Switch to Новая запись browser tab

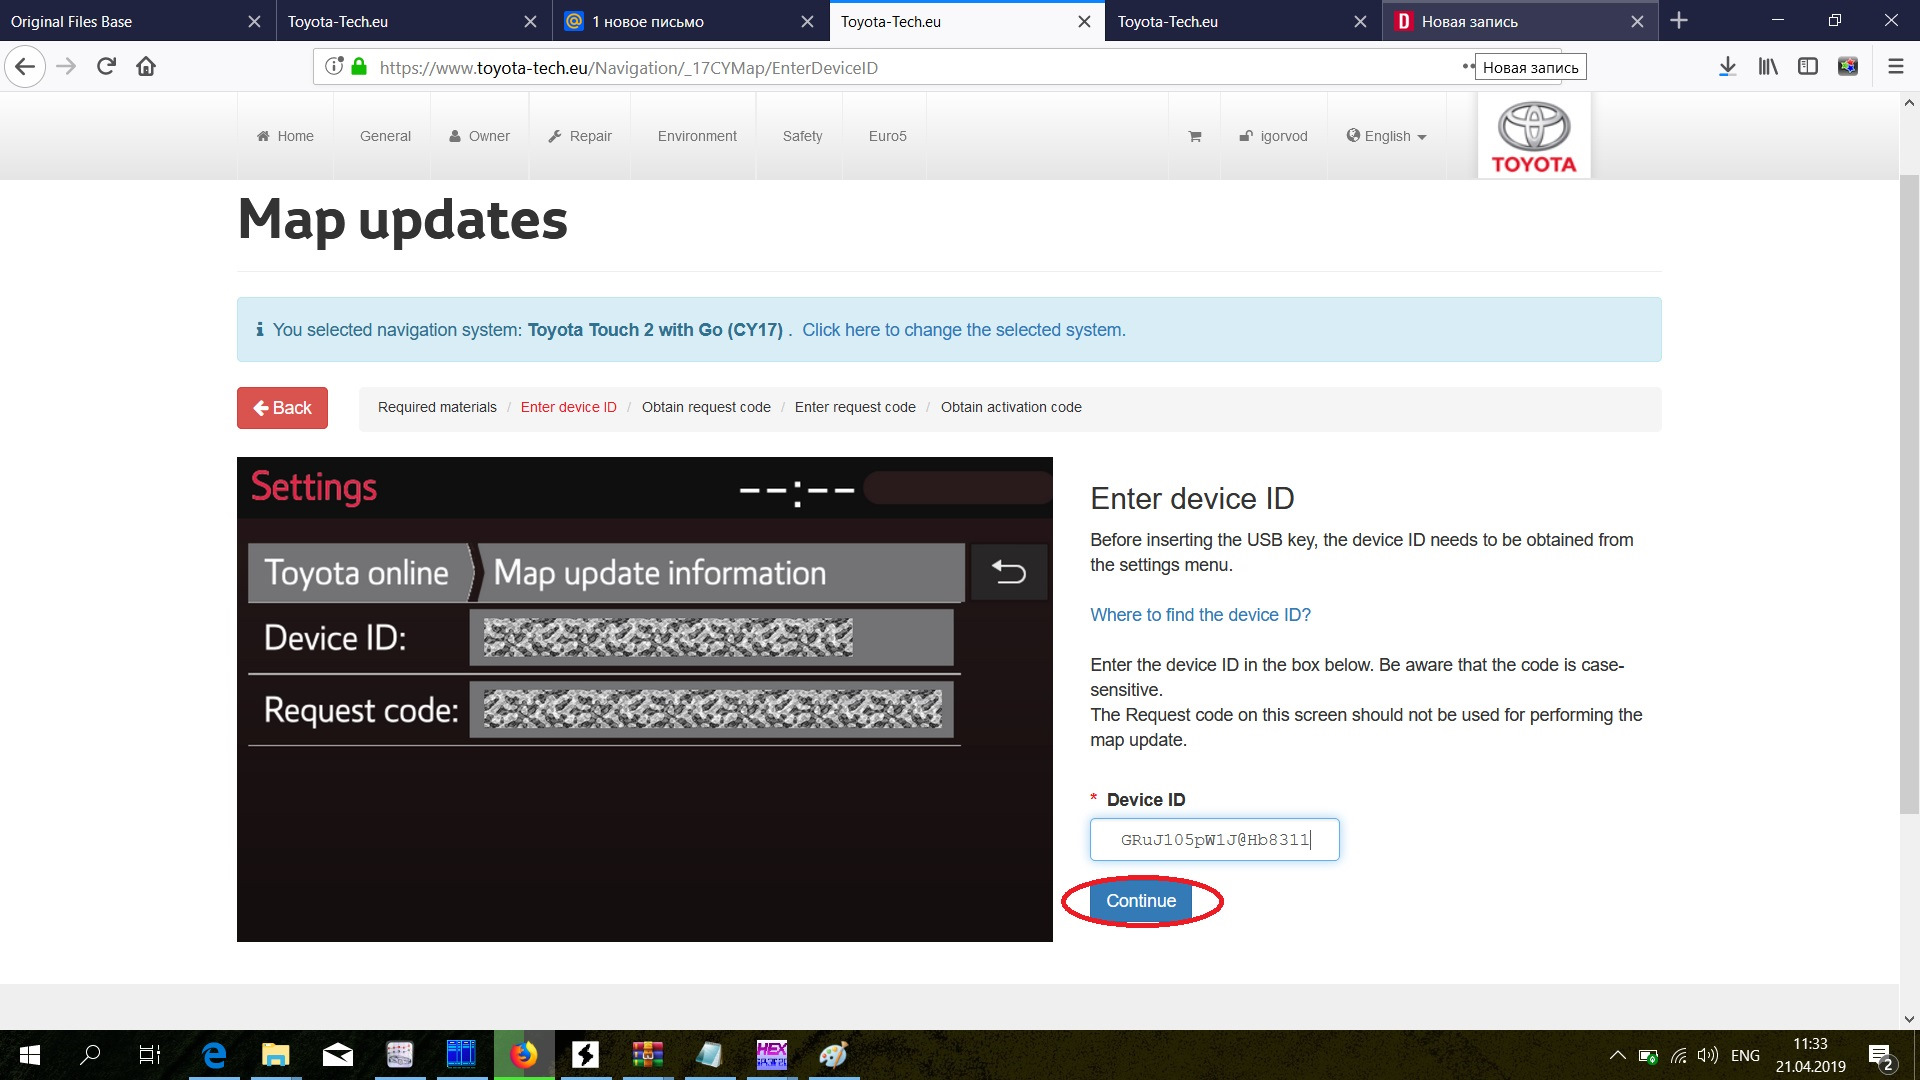click(1520, 21)
